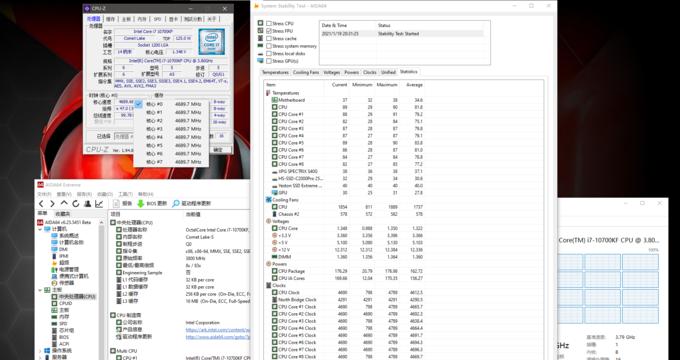Select Core #5 in CPU-Z core menu

tap(171, 145)
